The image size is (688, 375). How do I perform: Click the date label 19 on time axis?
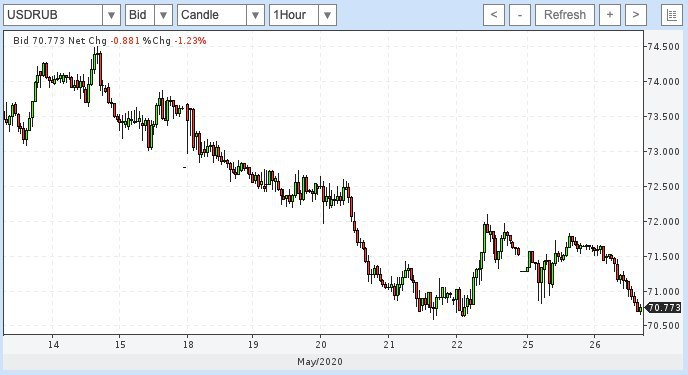253,345
